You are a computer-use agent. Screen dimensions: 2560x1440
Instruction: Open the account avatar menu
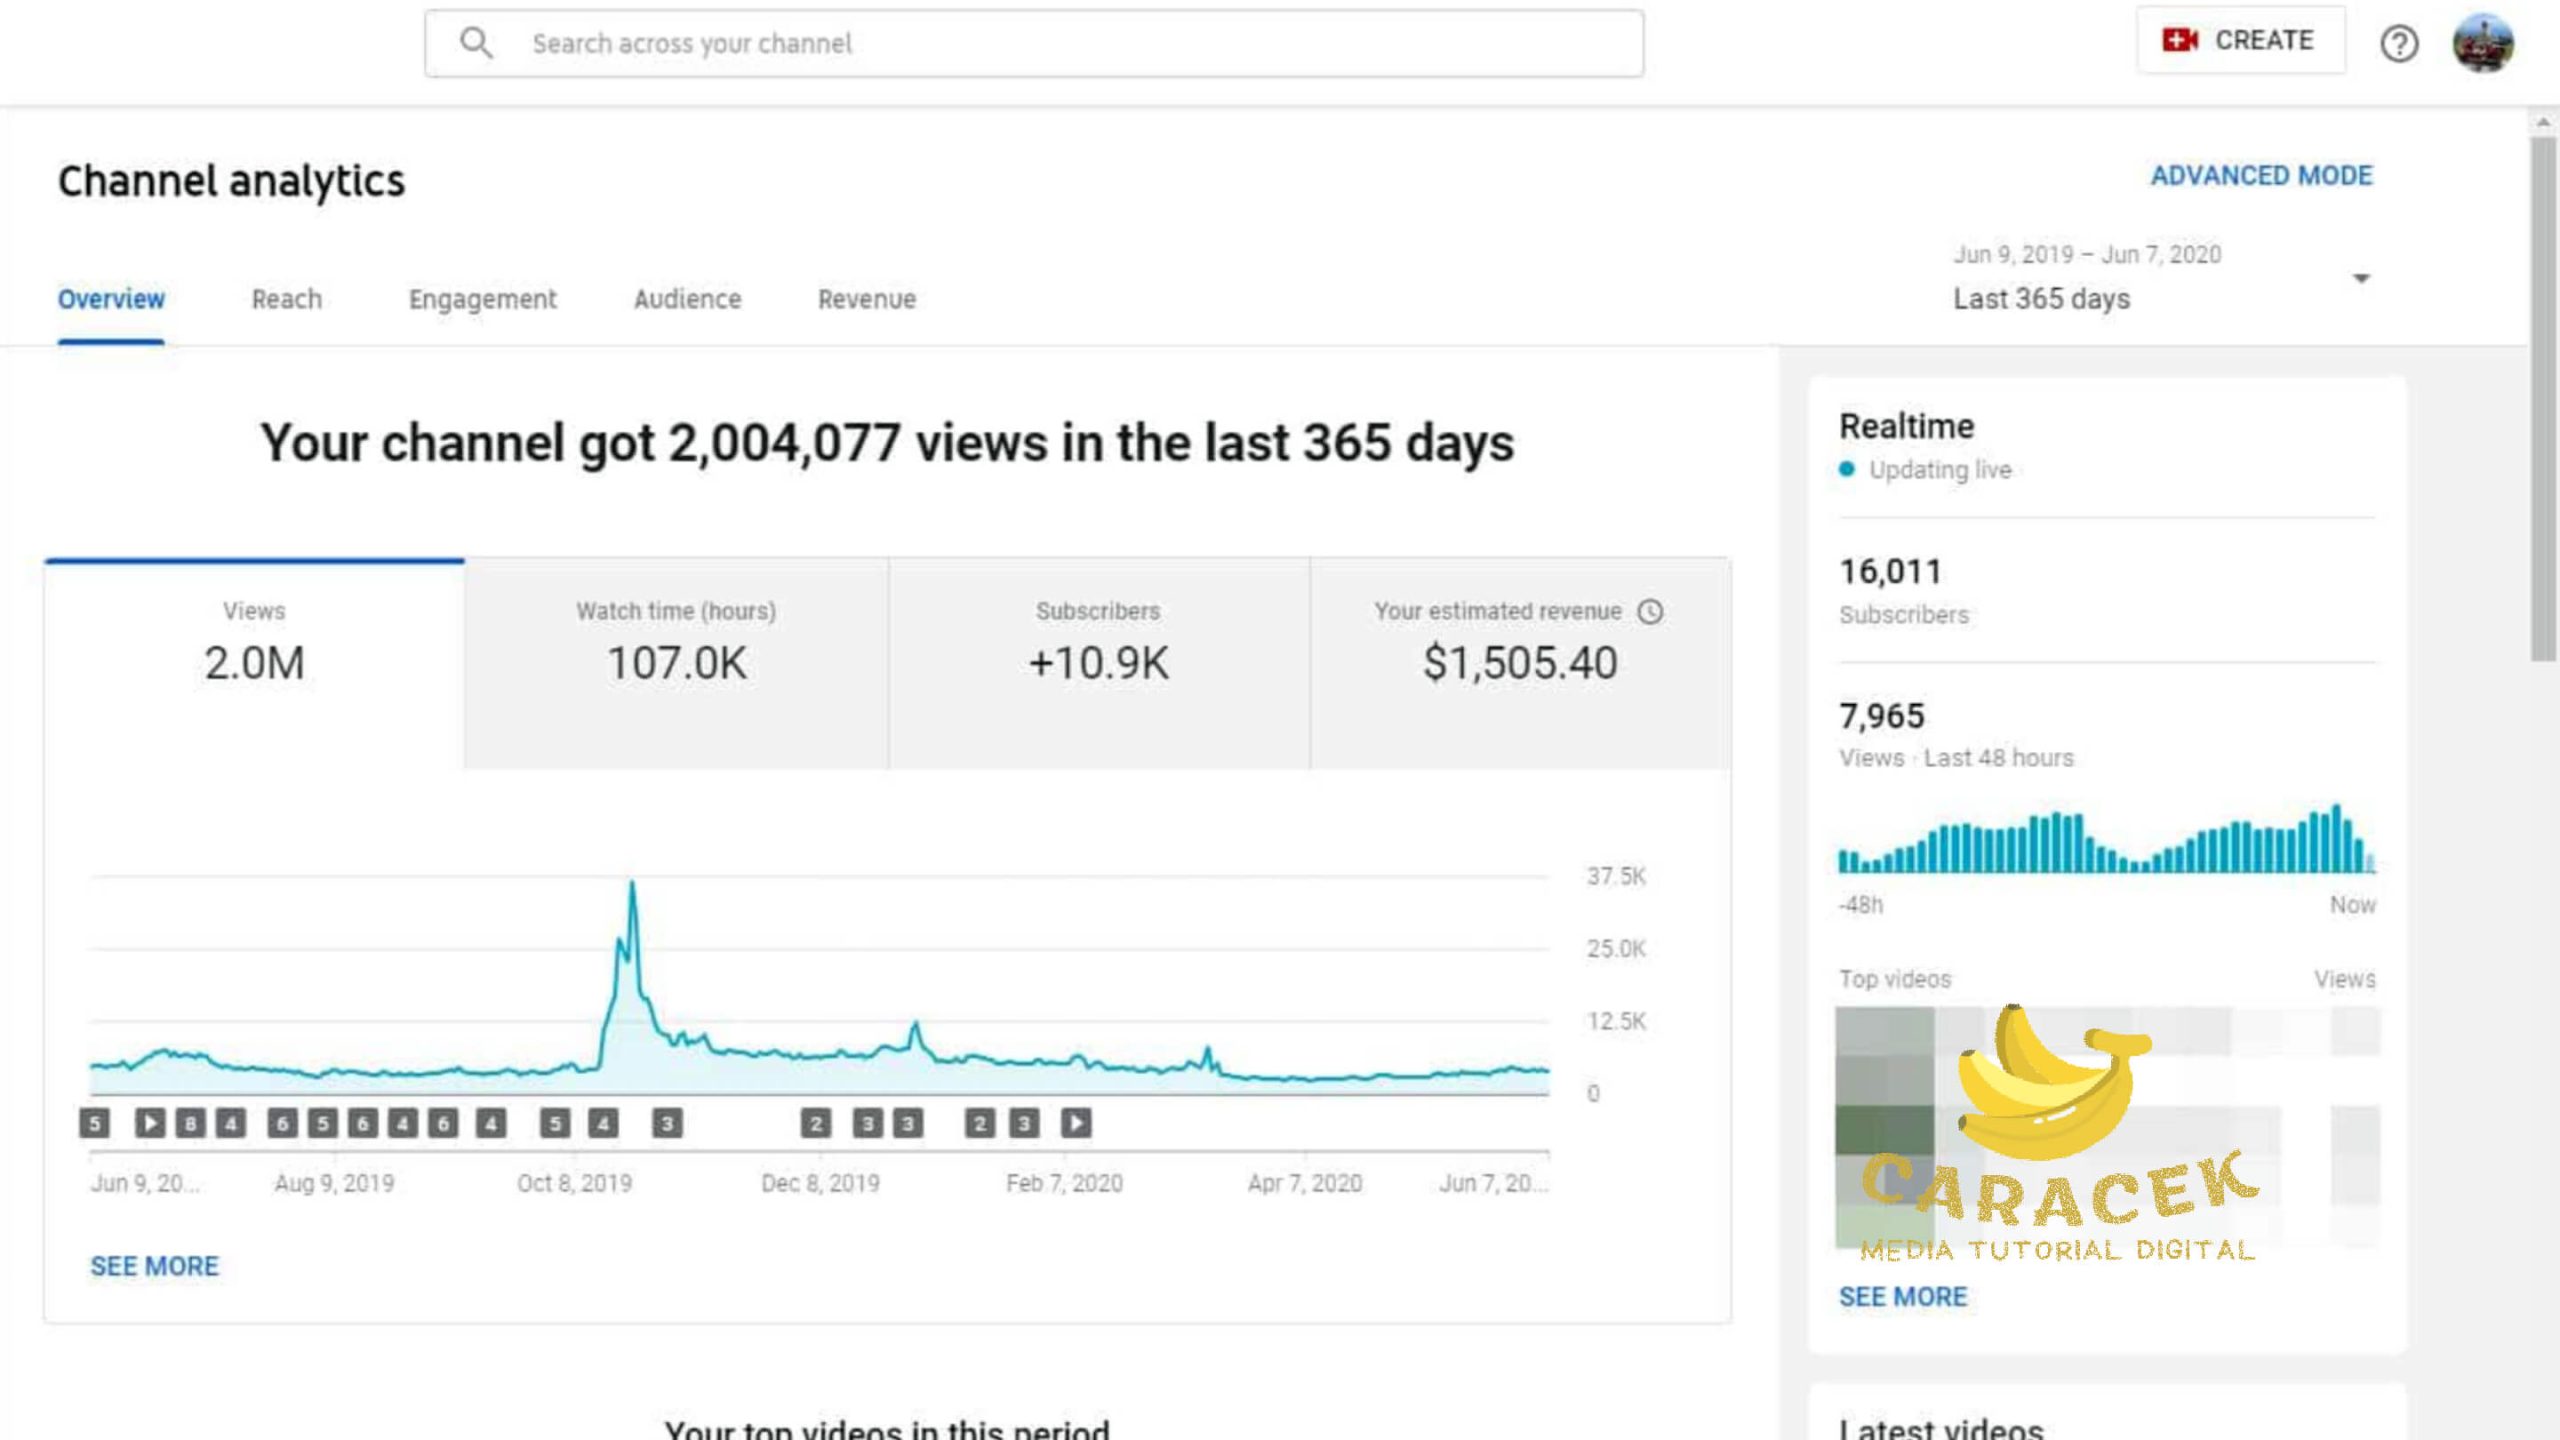pos(2482,43)
